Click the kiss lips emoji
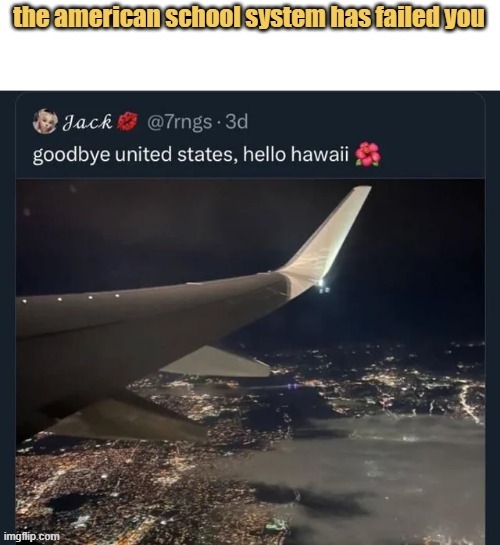500x545 pixels. (x=127, y=122)
